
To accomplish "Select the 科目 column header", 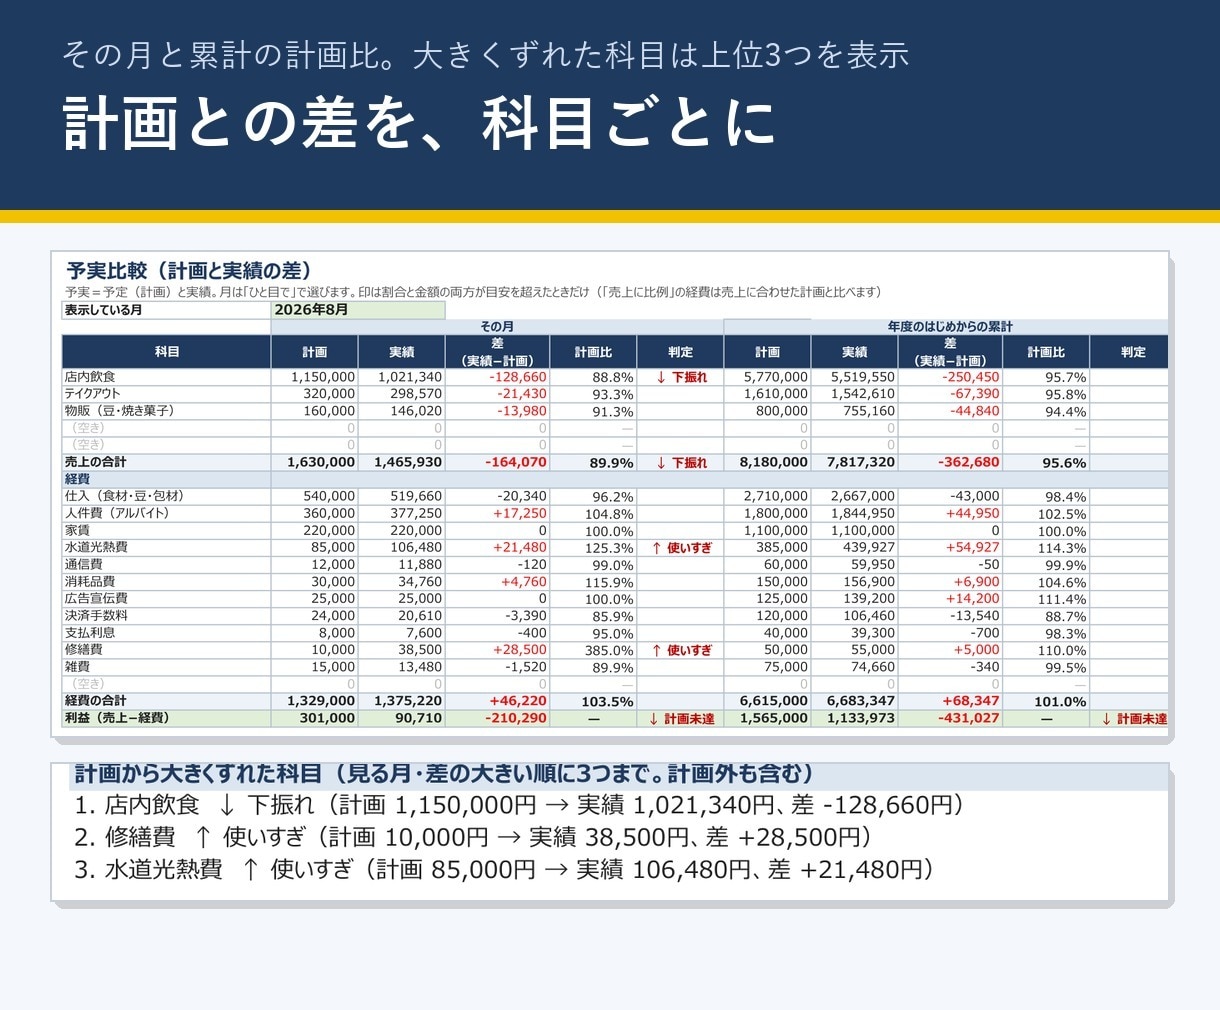I will pyautogui.click(x=166, y=352).
